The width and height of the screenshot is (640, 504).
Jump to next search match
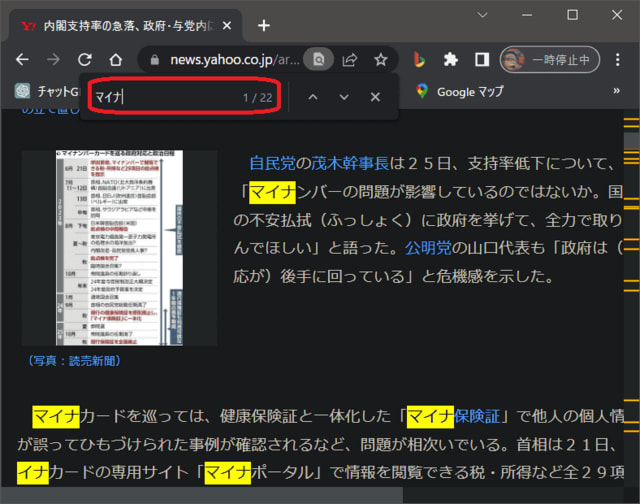click(x=344, y=97)
